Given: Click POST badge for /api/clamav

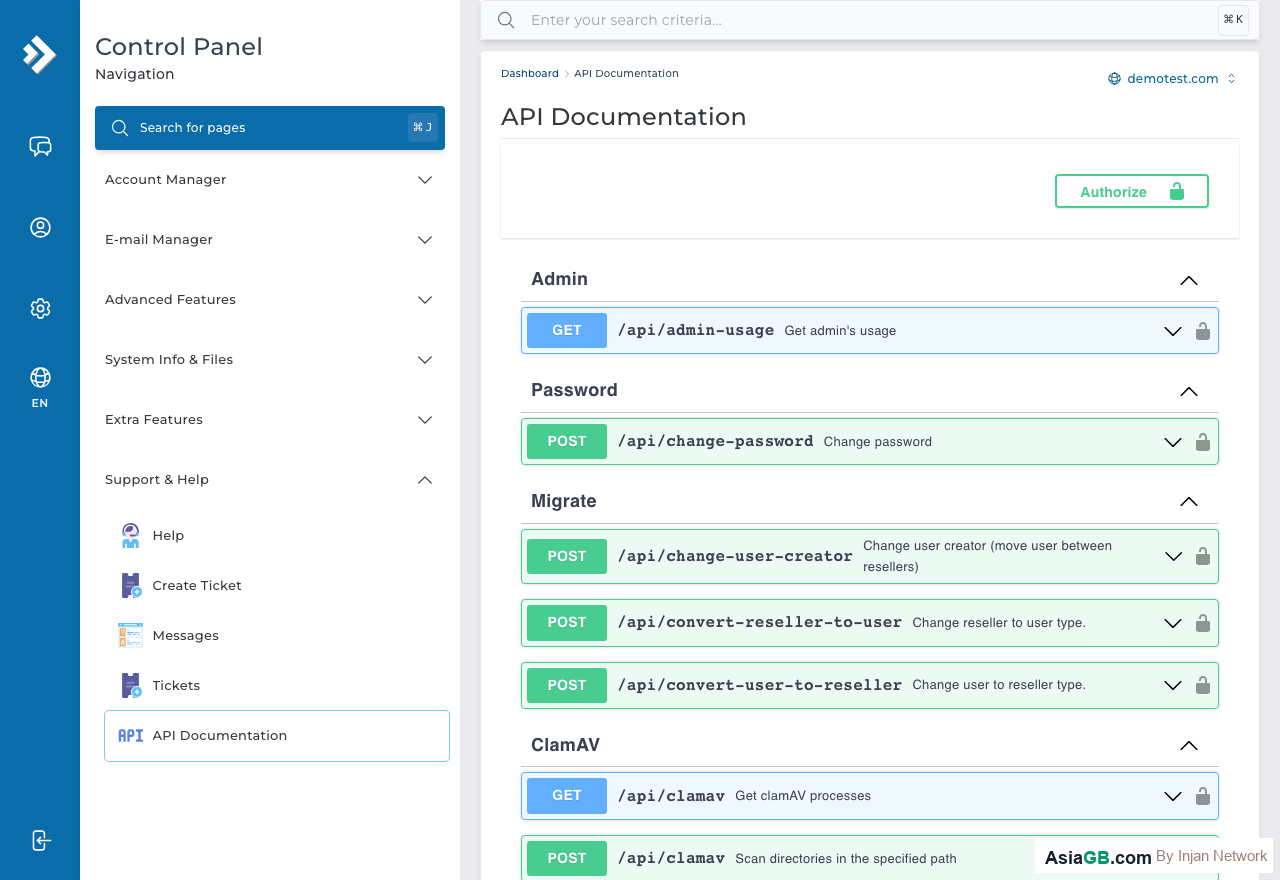Looking at the screenshot, I should 567,858.
